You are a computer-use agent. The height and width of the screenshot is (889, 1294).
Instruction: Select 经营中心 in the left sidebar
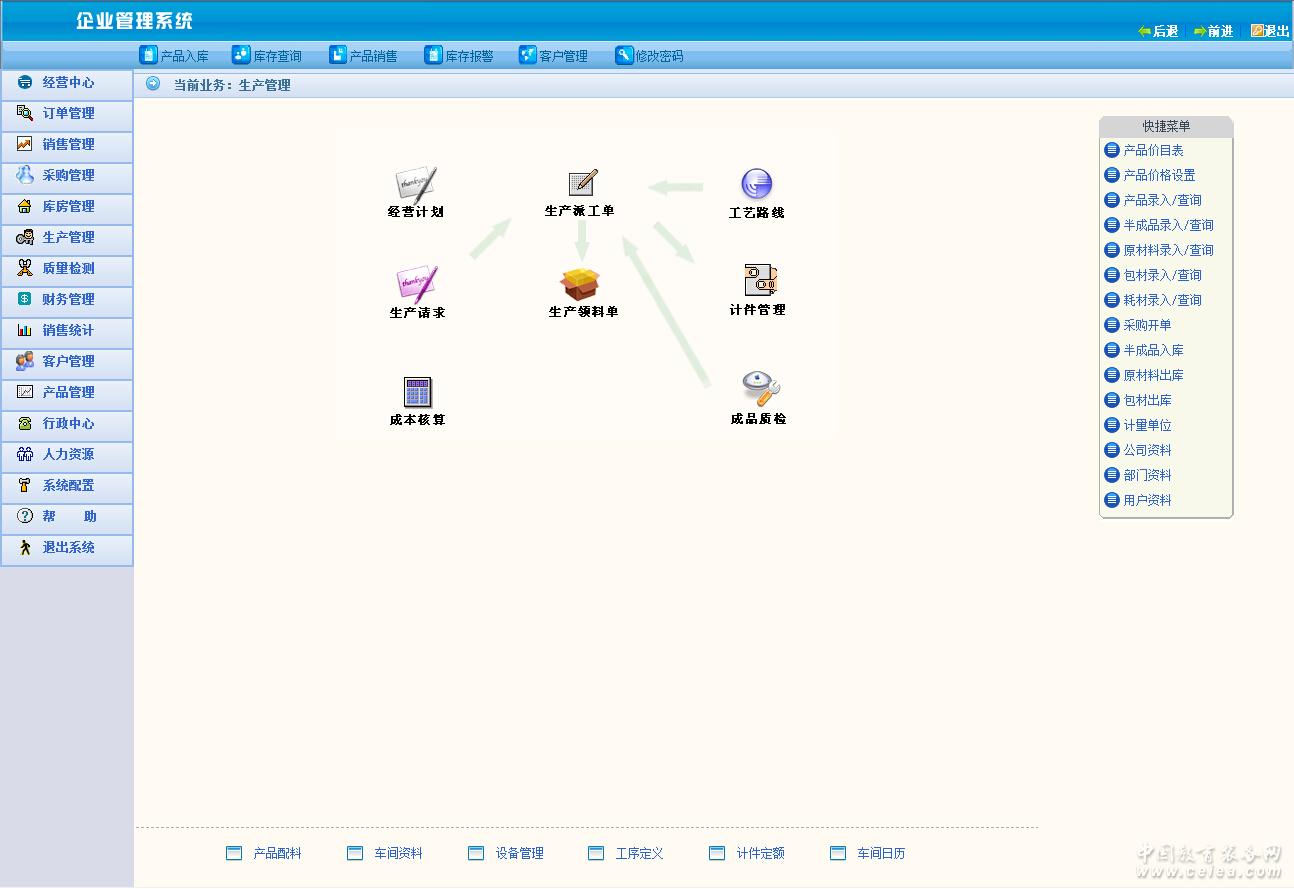tap(67, 83)
